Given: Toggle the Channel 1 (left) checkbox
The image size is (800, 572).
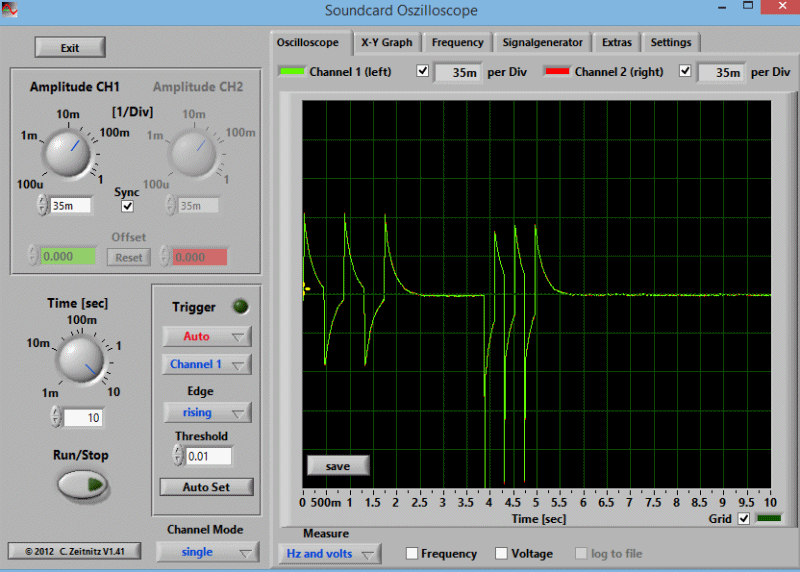Looking at the screenshot, I should click(x=422, y=70).
